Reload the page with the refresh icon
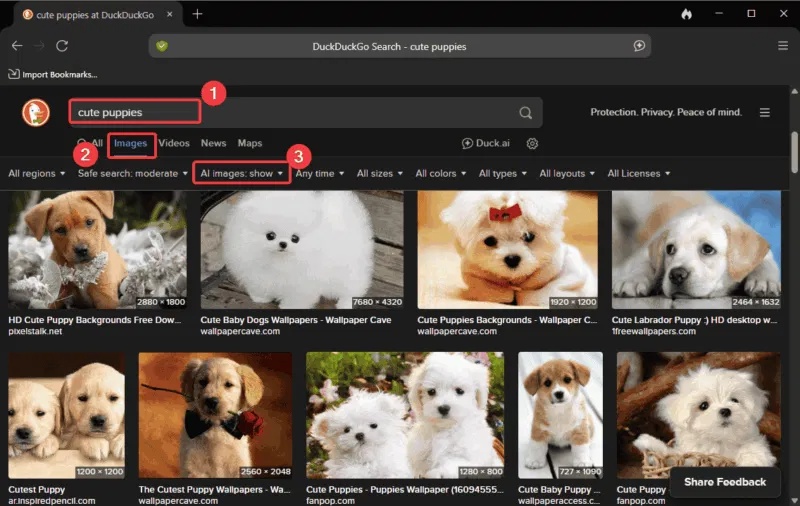 click(x=62, y=46)
